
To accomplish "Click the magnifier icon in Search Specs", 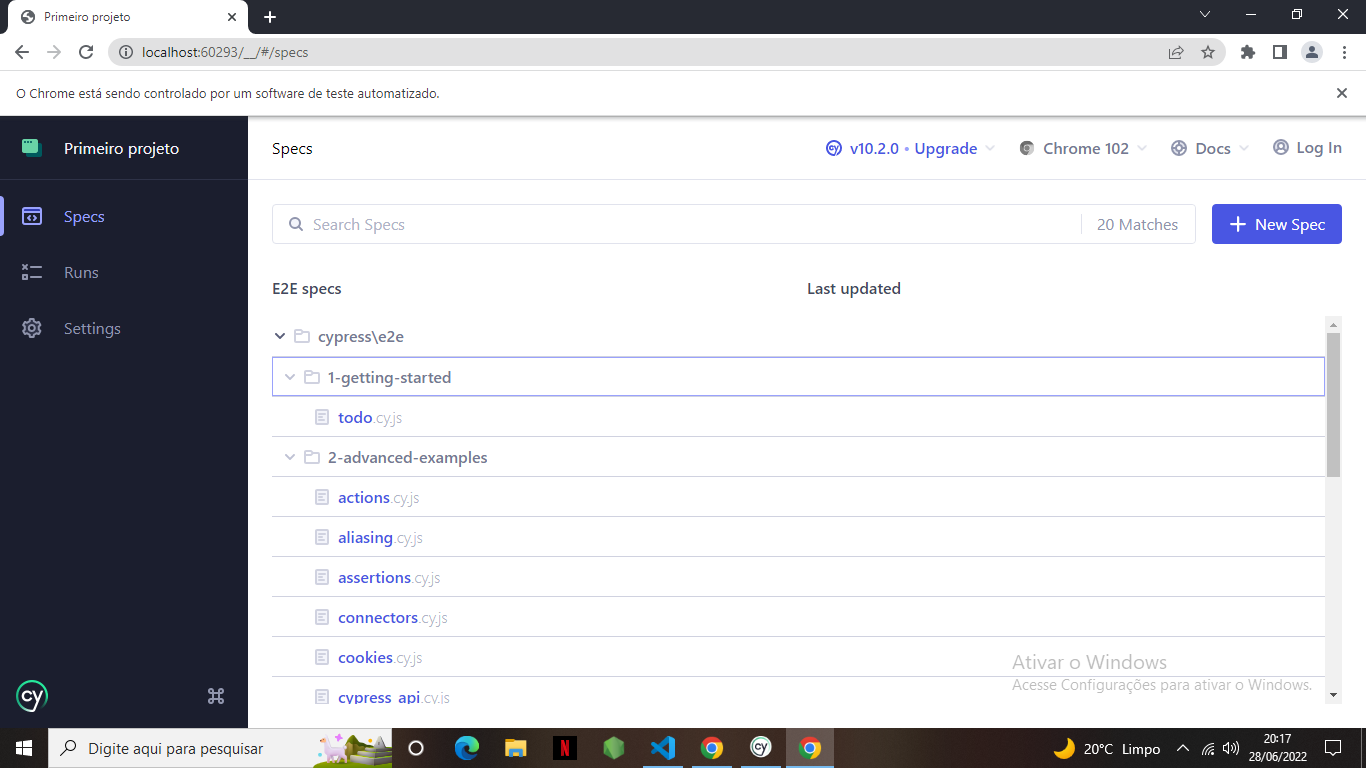I will [x=296, y=224].
